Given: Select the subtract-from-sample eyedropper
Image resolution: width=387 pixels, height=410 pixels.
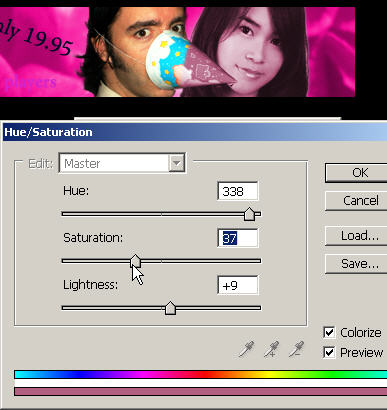Looking at the screenshot, I should coord(296,349).
